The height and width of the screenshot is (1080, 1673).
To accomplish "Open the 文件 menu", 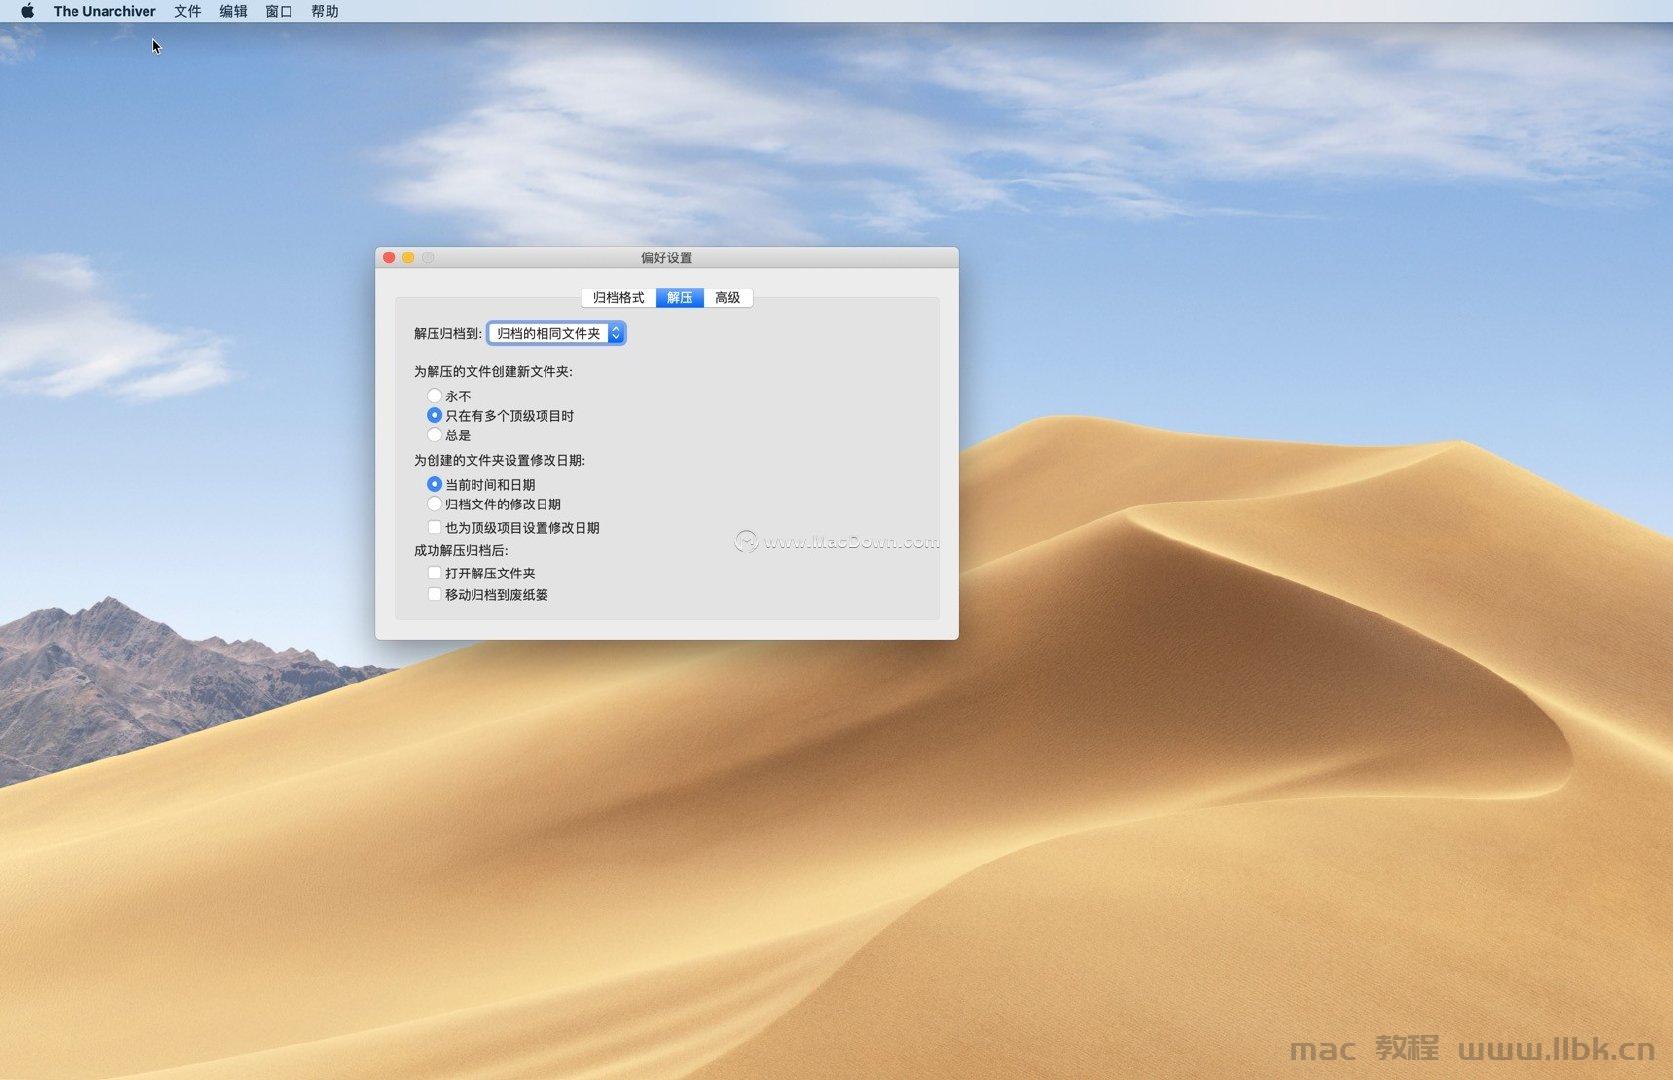I will [x=187, y=11].
